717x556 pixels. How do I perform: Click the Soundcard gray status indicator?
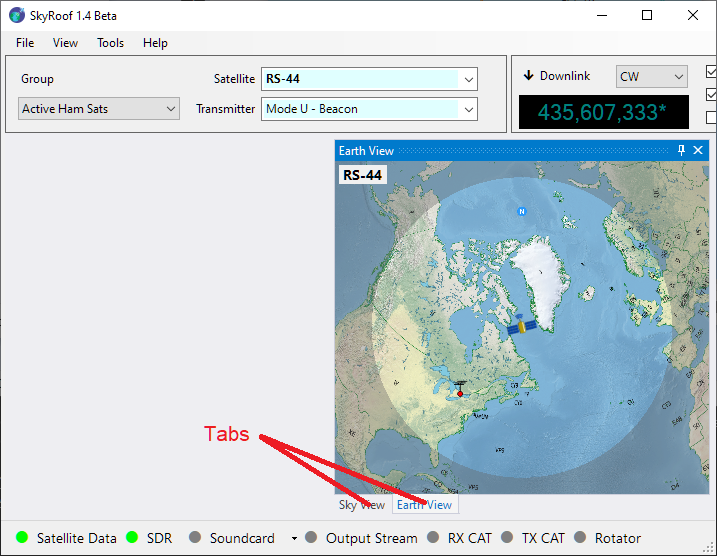click(195, 538)
